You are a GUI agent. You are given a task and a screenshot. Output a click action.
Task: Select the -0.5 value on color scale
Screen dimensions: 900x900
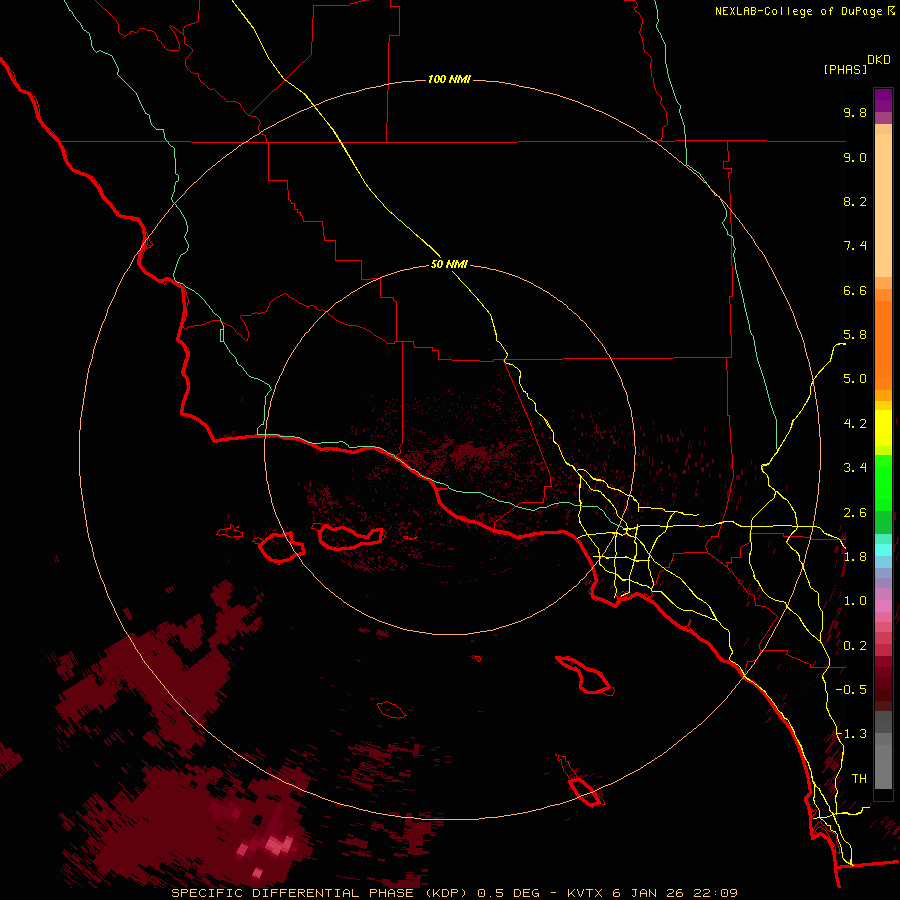(x=851, y=690)
